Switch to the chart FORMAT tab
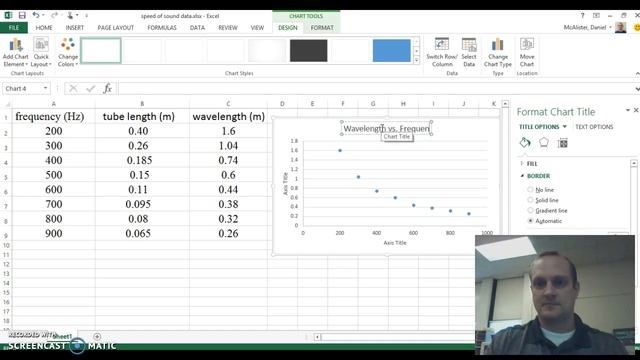The height and width of the screenshot is (360, 640). coord(322,28)
